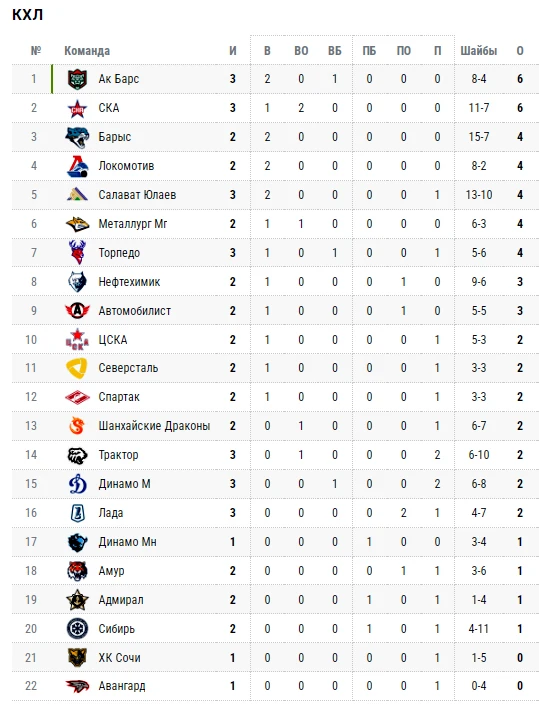539x706 pixels.
Task: Click the Торпедо deer logo
Action: pyautogui.click(x=77, y=253)
